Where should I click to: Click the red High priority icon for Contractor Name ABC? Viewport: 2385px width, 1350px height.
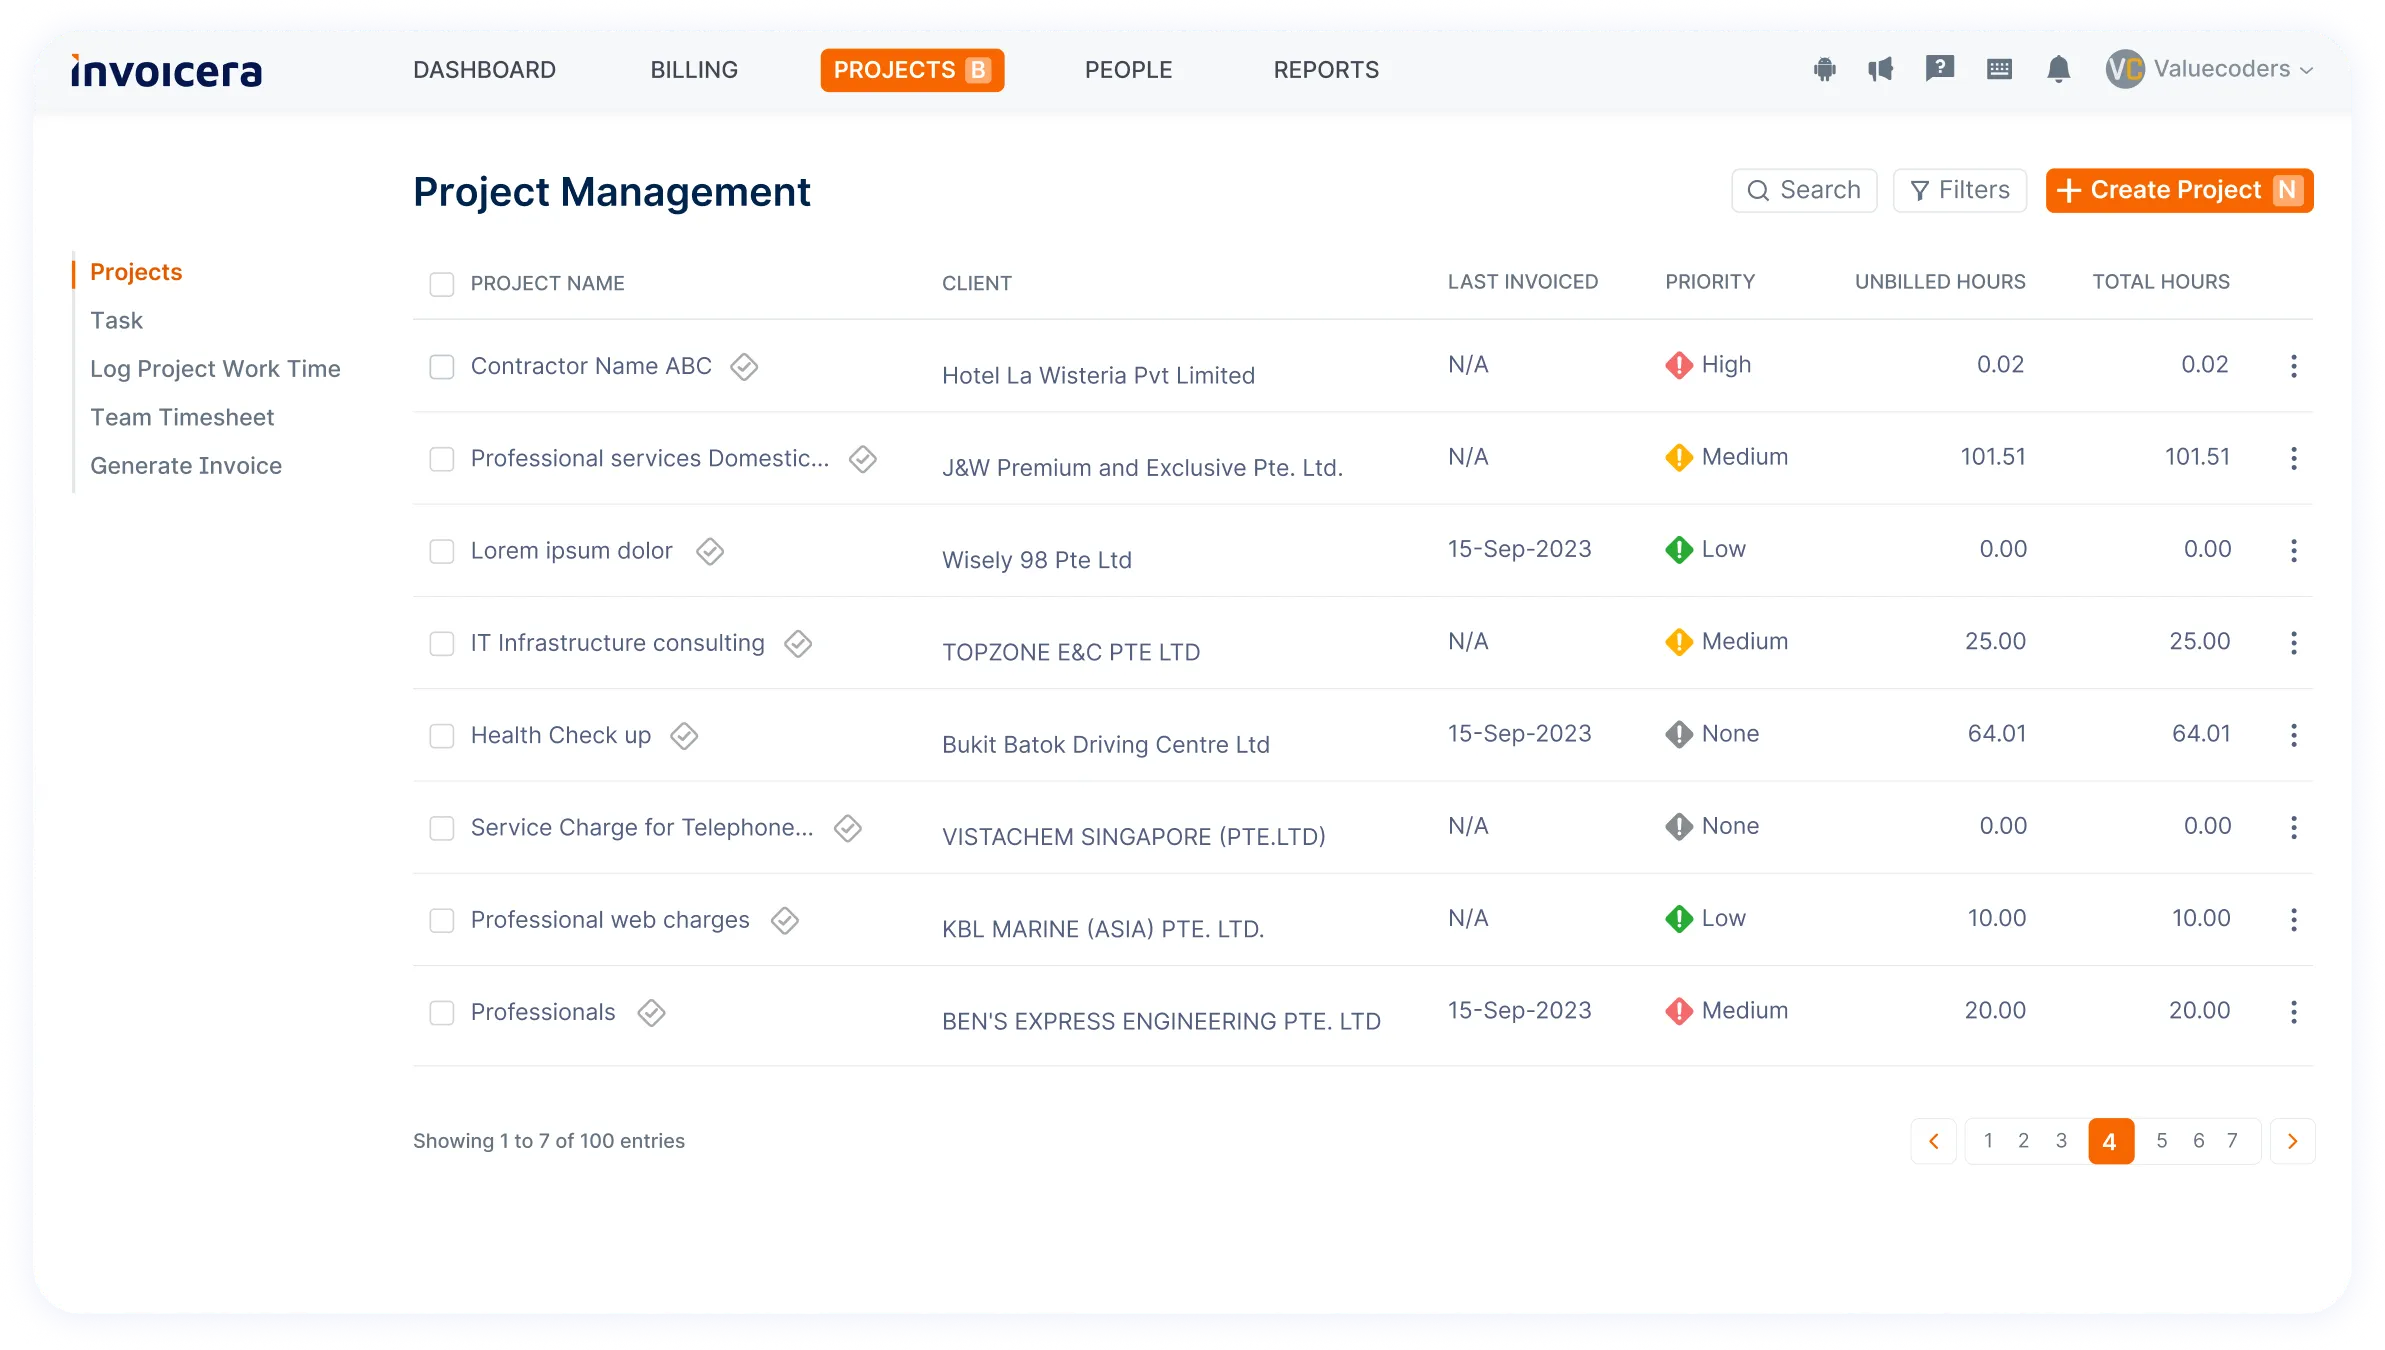[x=1679, y=365]
